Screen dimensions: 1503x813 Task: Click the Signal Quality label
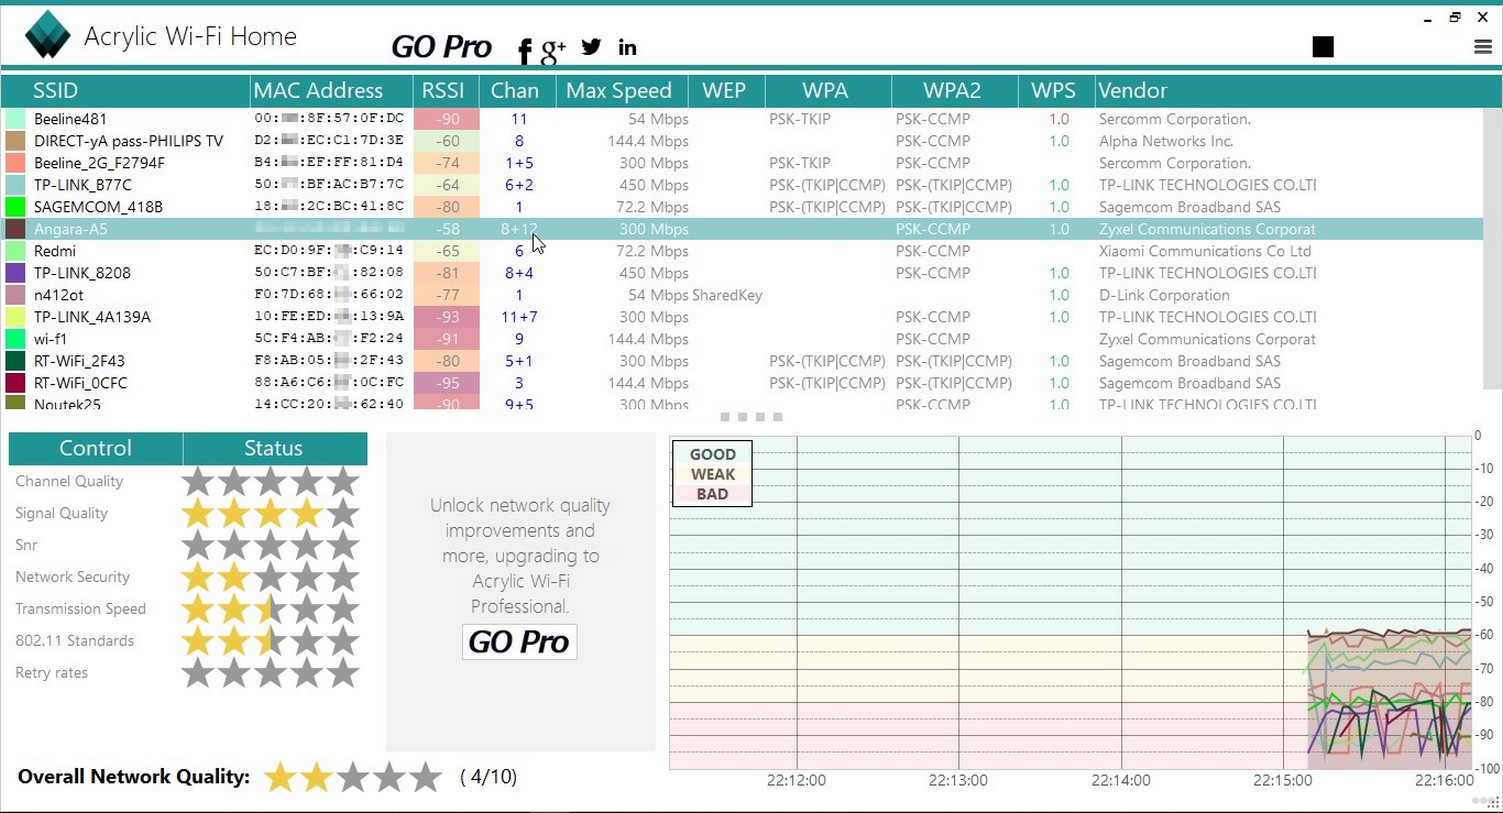pyautogui.click(x=61, y=513)
